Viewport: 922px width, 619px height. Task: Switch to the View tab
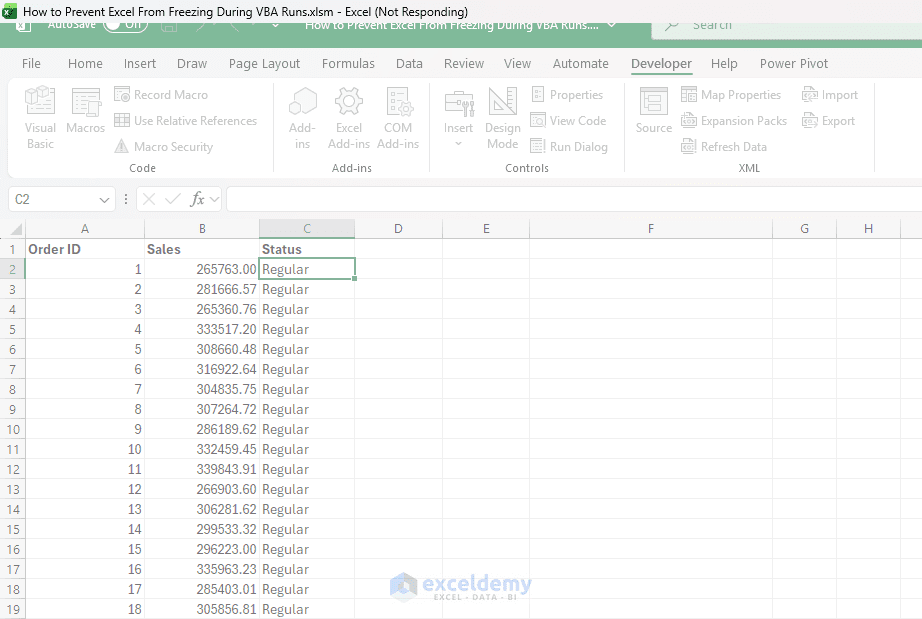(x=517, y=63)
